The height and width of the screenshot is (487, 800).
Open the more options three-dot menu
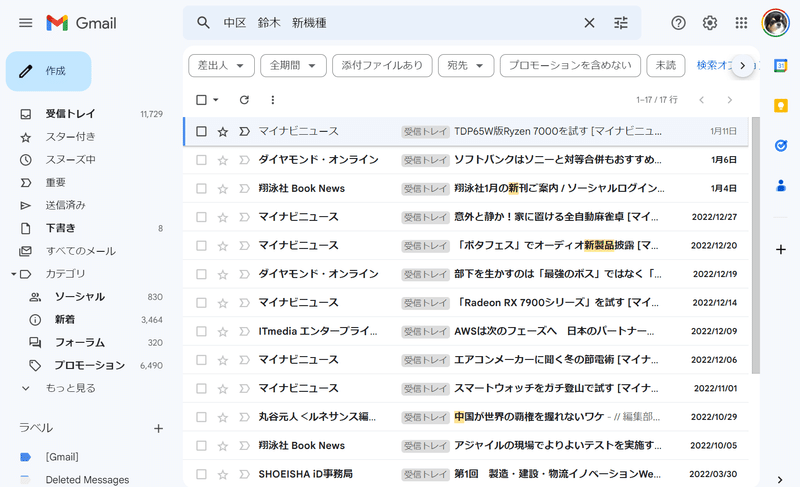272,100
